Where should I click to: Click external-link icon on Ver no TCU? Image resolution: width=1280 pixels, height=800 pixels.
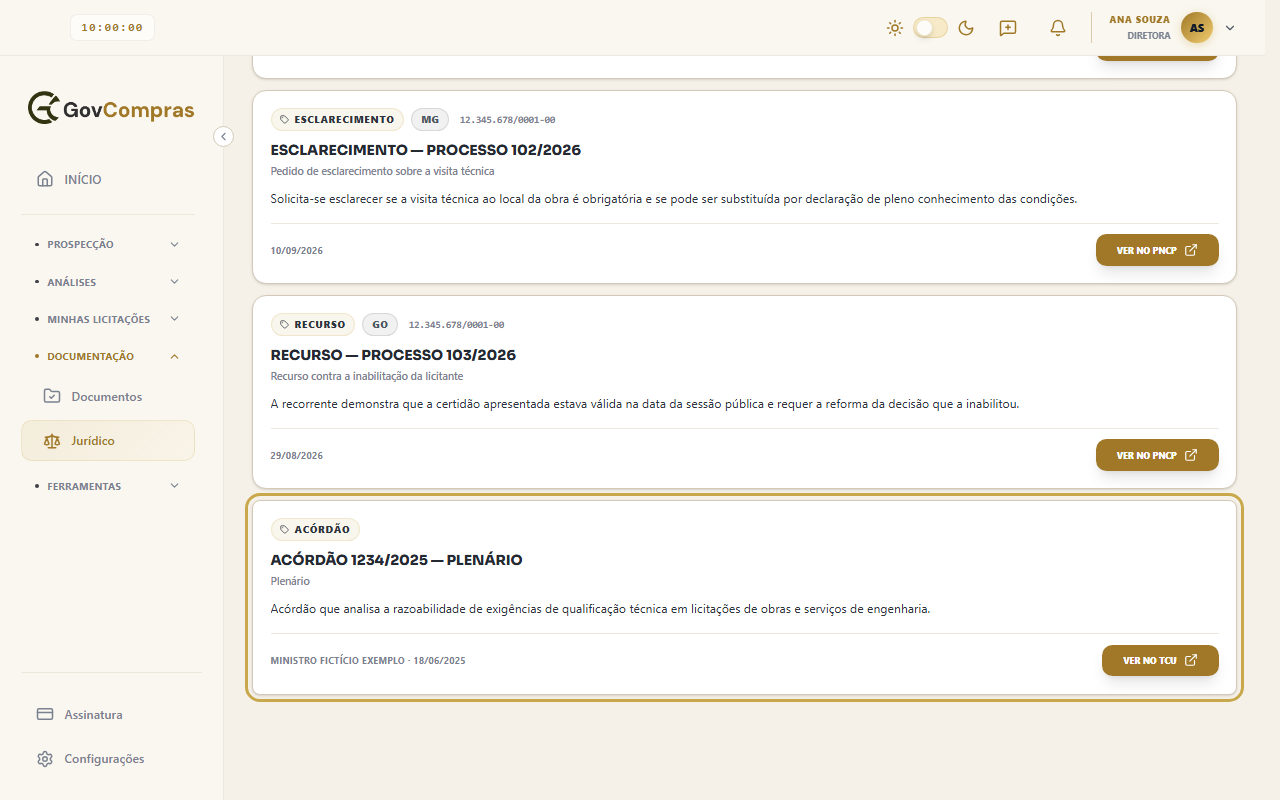coord(1191,661)
